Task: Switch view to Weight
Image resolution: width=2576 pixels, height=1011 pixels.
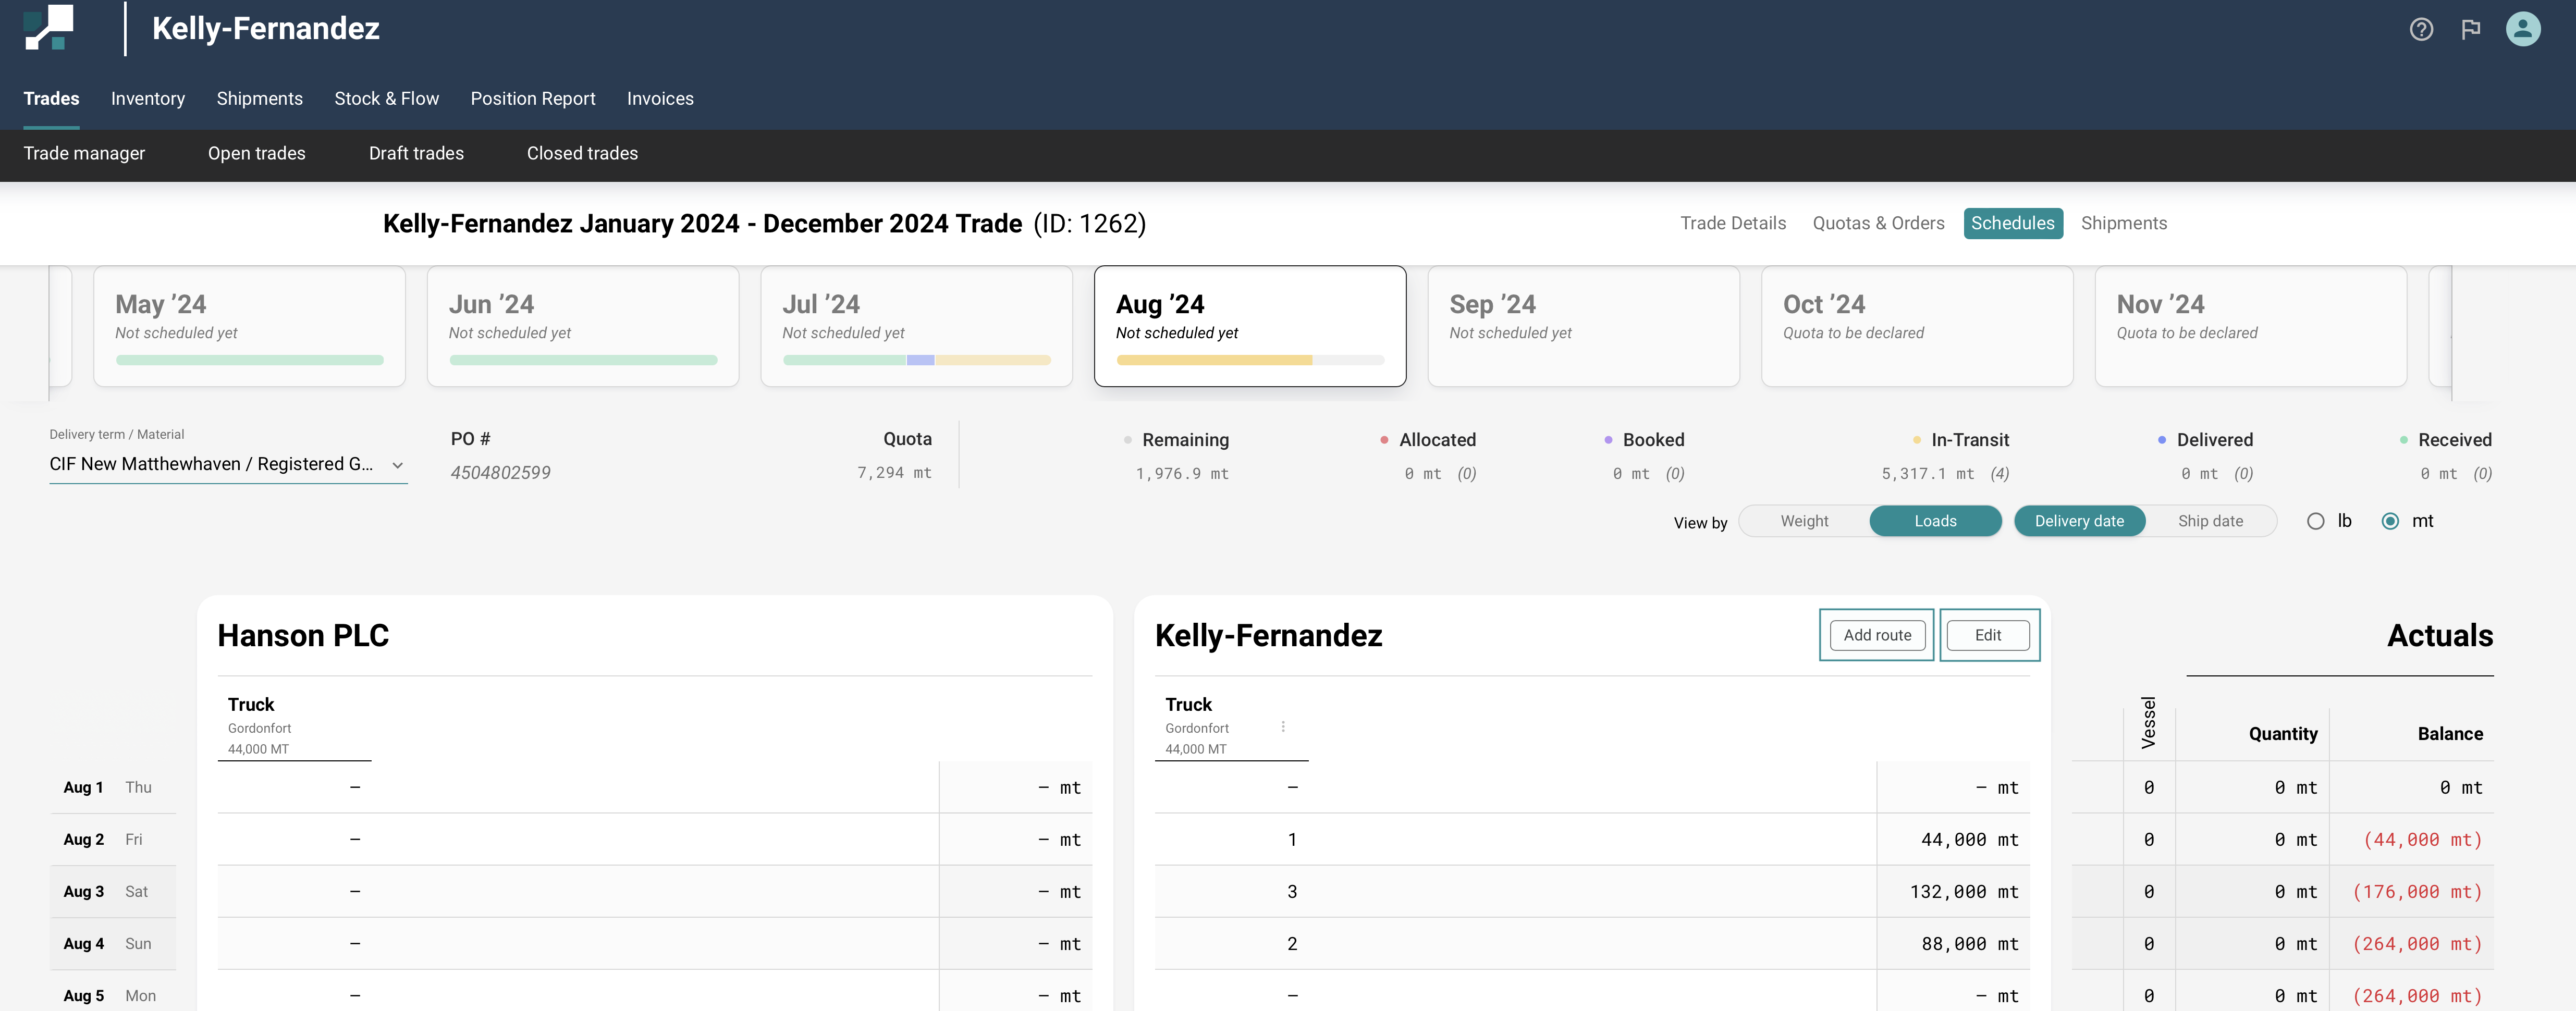Action: pos(1804,521)
